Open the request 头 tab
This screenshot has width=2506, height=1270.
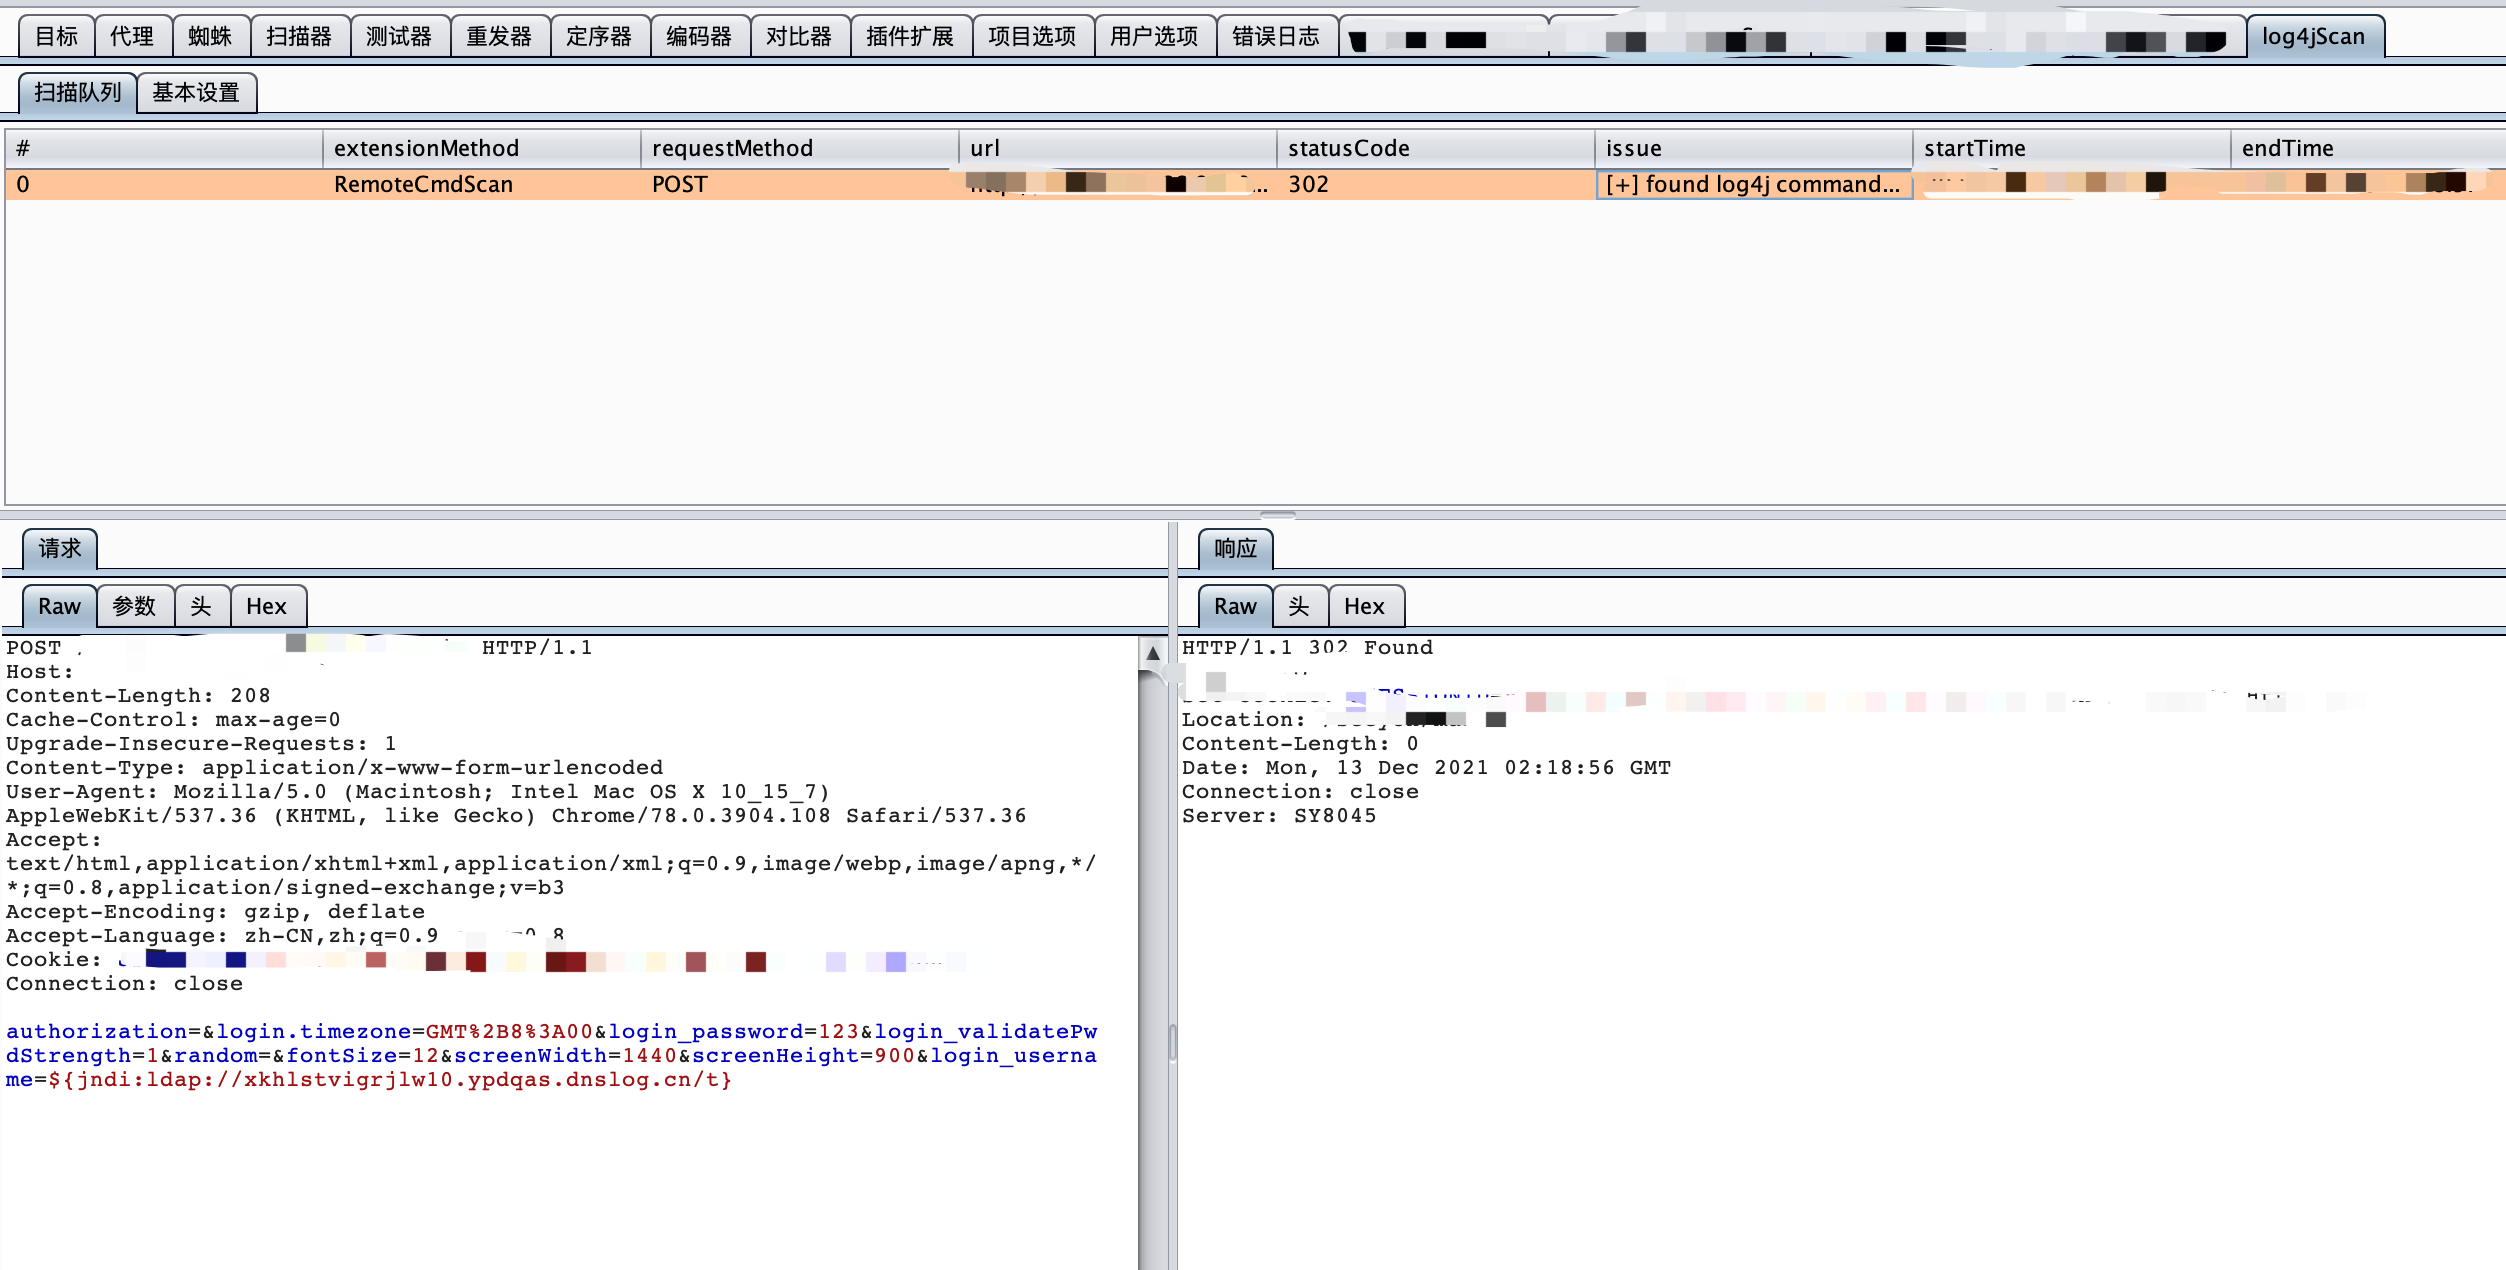coord(201,607)
